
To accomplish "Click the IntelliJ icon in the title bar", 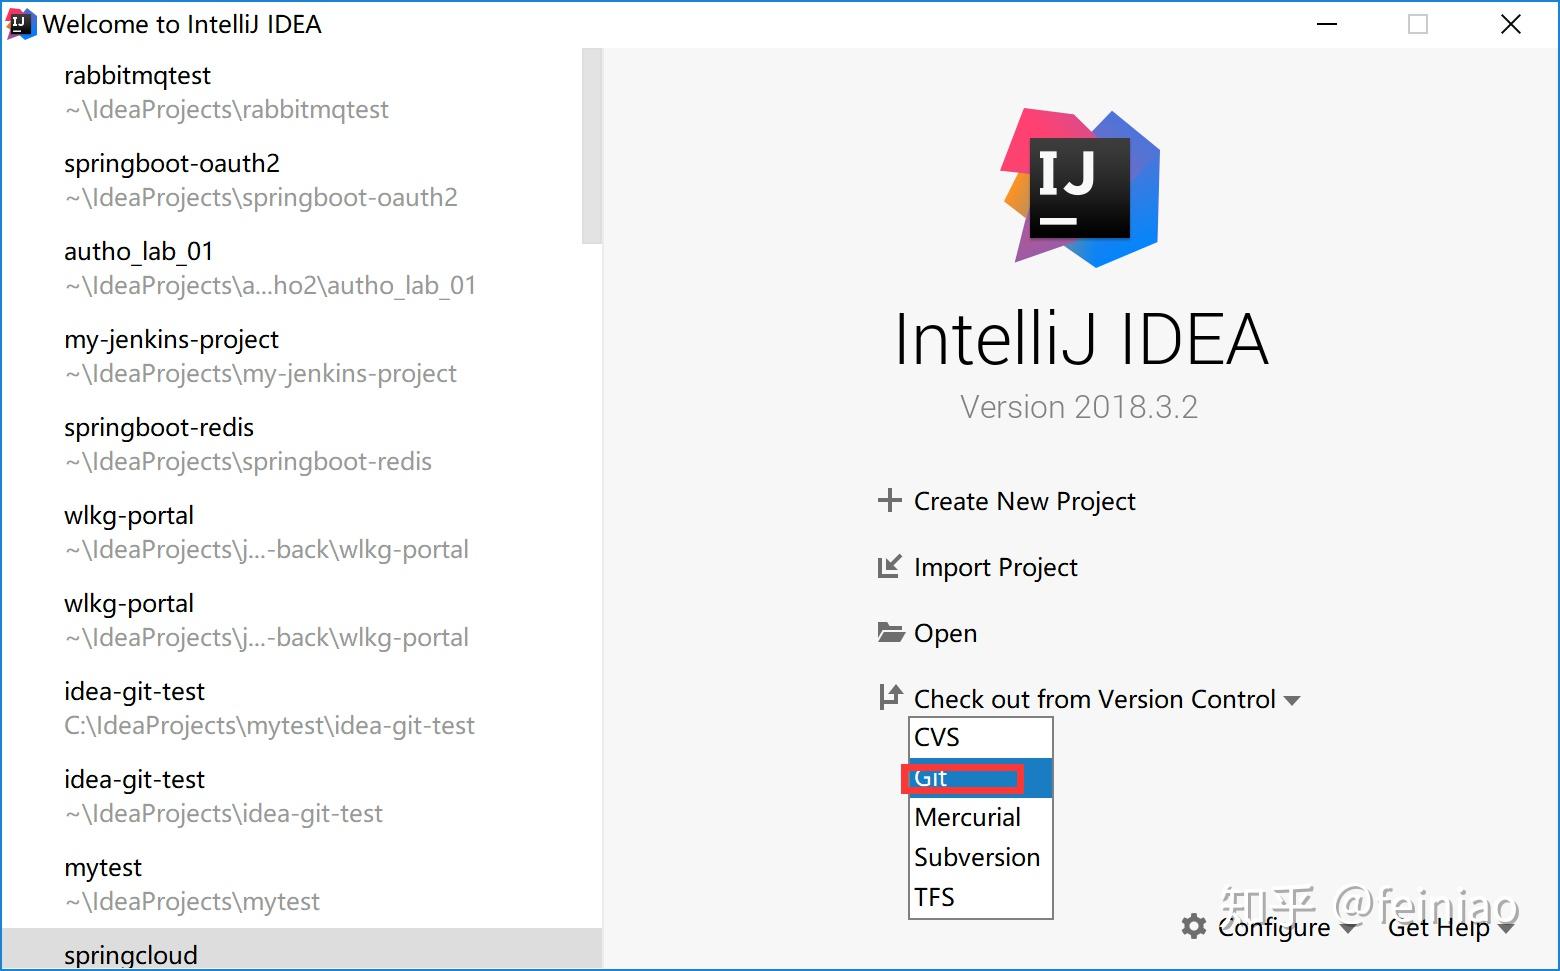I will point(22,23).
